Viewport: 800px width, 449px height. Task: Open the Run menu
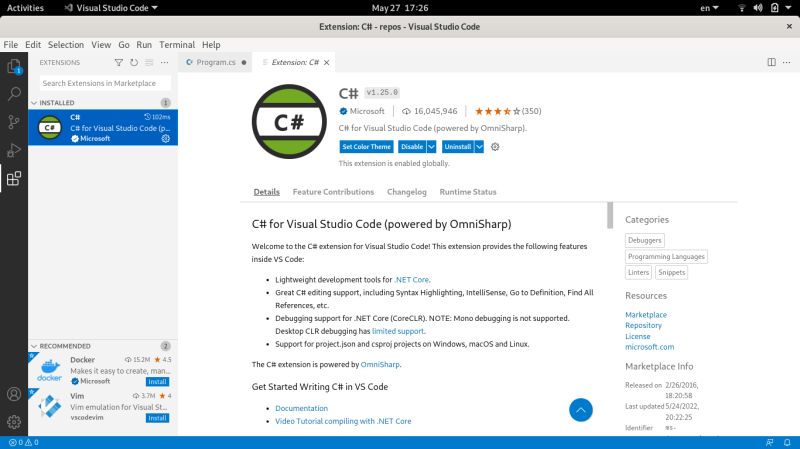144,45
